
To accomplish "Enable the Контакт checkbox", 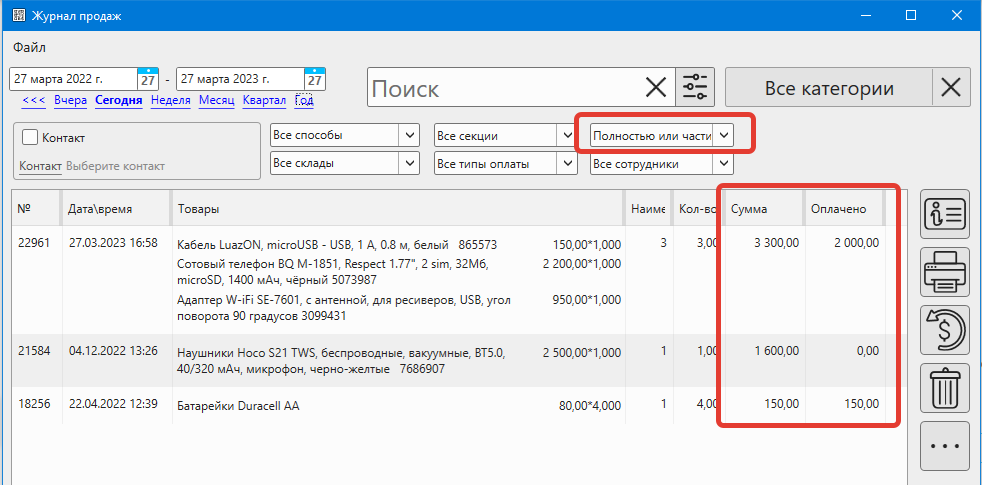I will pos(30,137).
